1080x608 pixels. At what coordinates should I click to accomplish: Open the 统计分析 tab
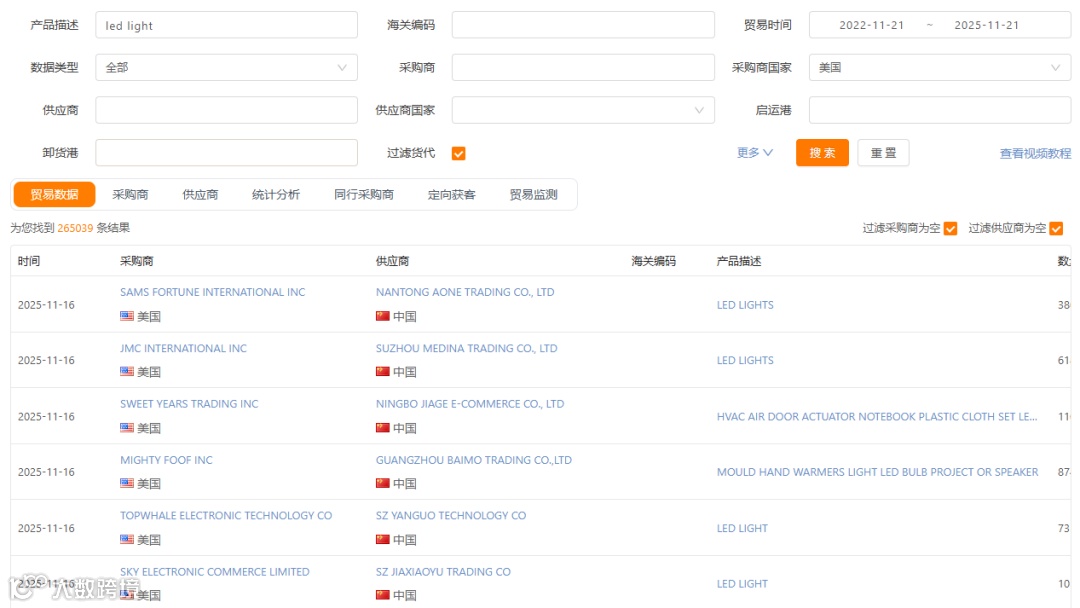[x=276, y=195]
